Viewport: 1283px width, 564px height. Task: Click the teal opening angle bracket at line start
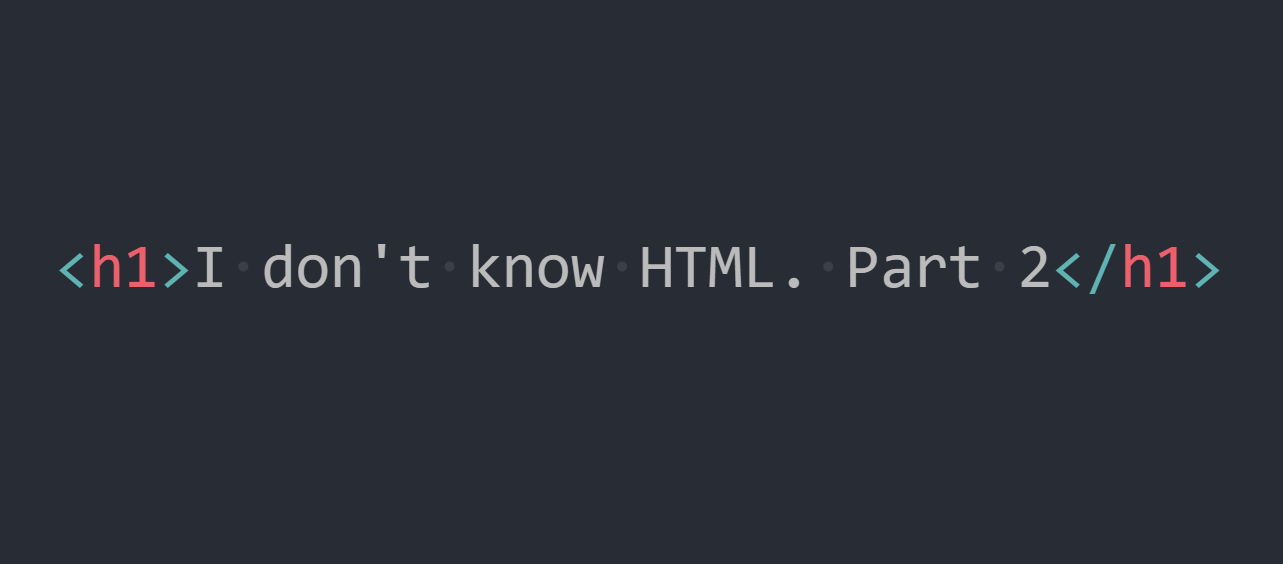pyautogui.click(x=72, y=270)
